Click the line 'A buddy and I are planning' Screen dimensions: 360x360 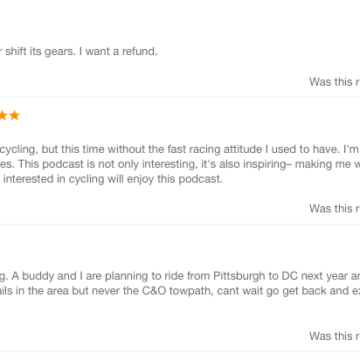tap(180, 276)
